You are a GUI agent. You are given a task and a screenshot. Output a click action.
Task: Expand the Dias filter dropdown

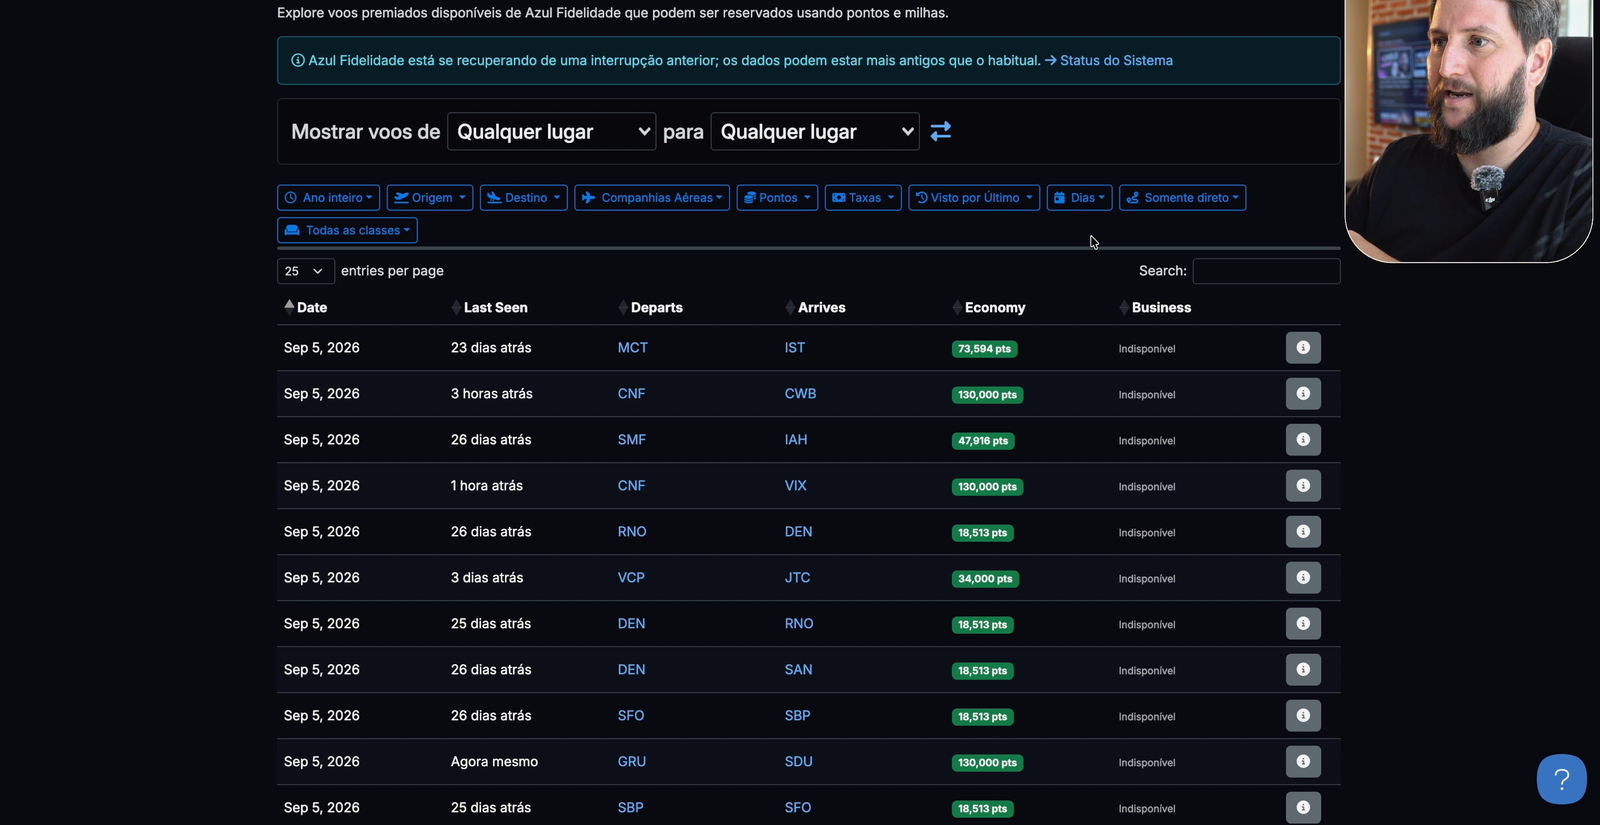[1079, 198]
